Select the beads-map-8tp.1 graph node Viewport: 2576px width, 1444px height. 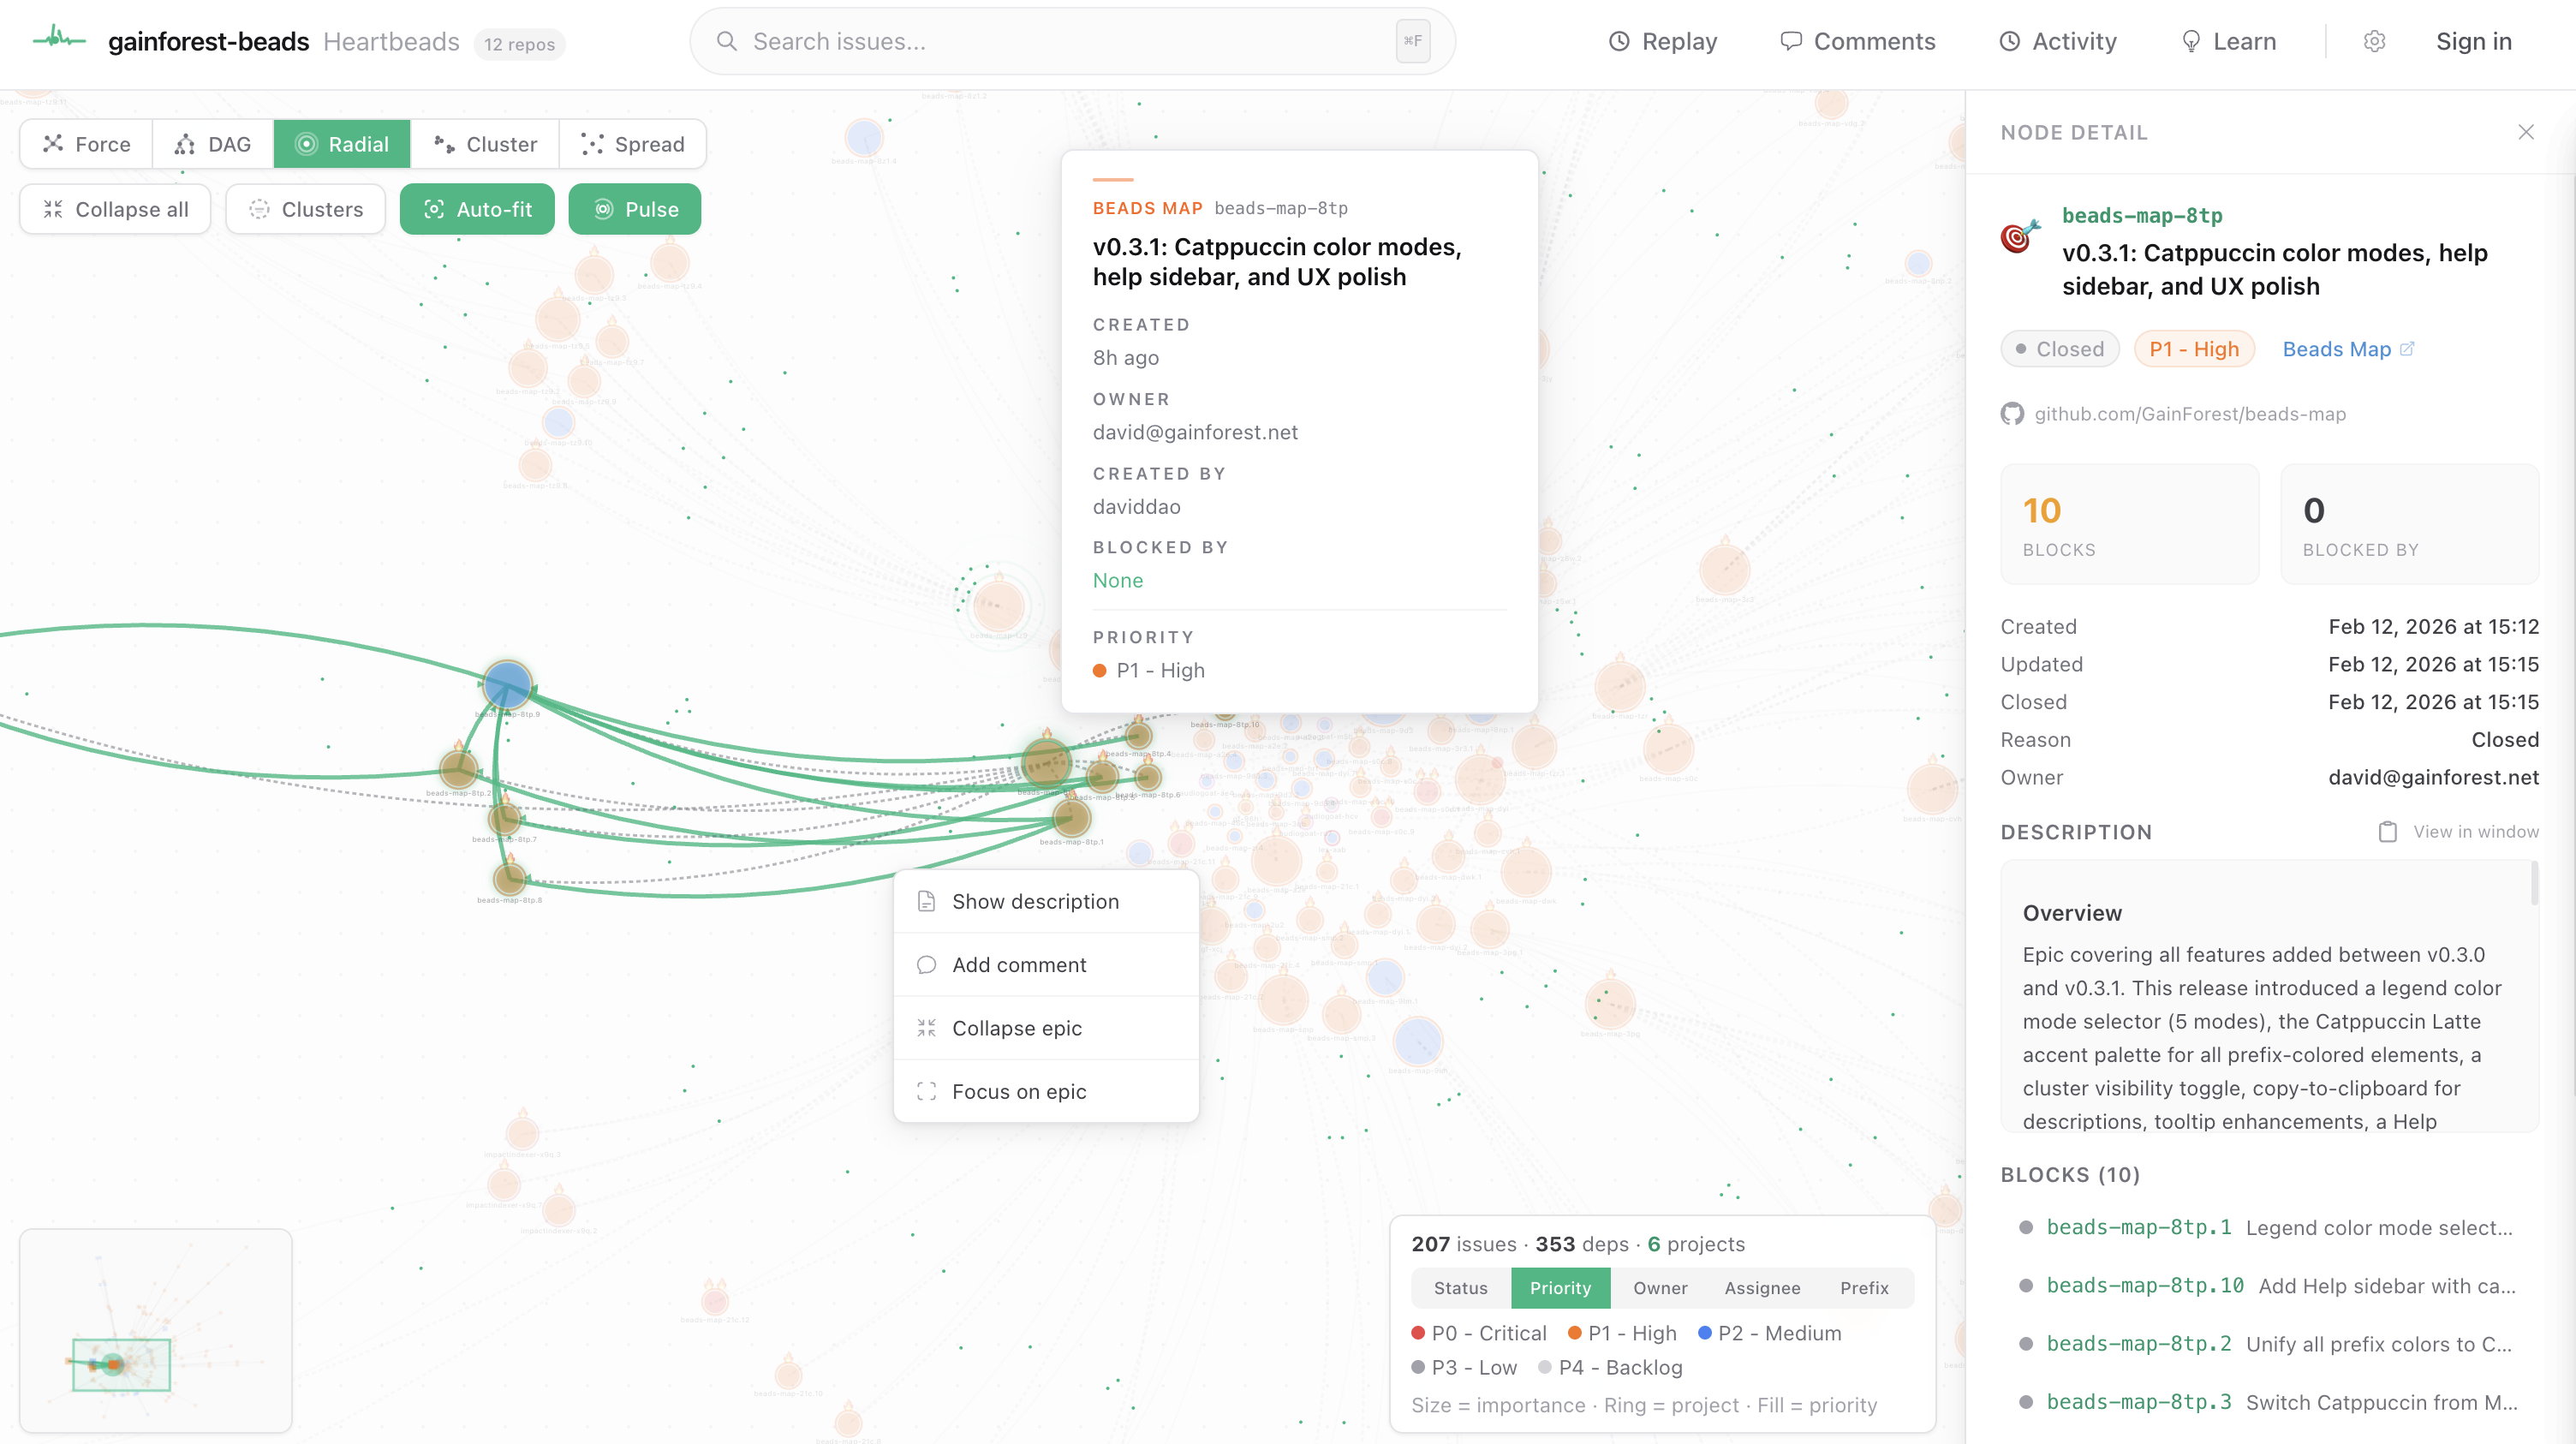(x=1071, y=818)
